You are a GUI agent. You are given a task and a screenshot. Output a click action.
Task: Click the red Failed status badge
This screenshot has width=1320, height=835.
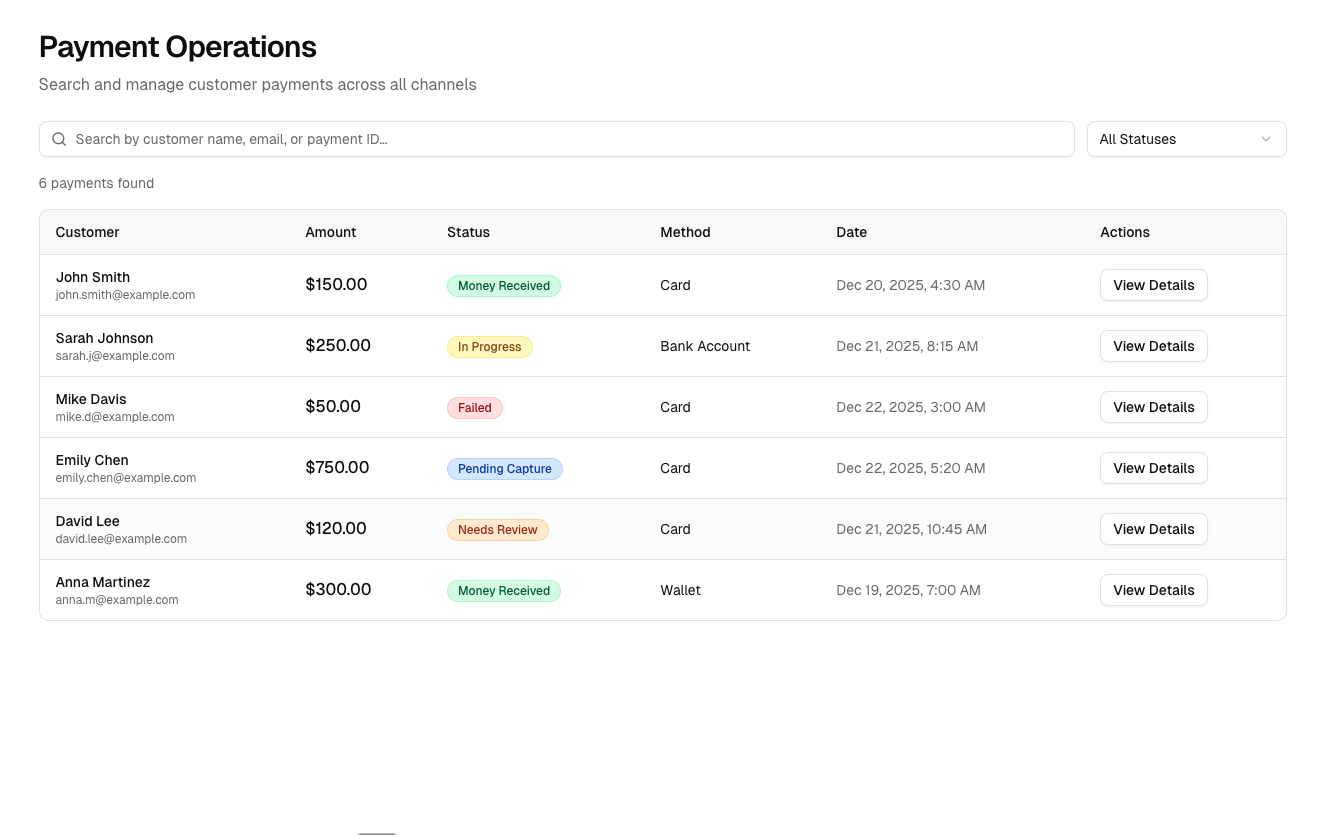(x=474, y=408)
